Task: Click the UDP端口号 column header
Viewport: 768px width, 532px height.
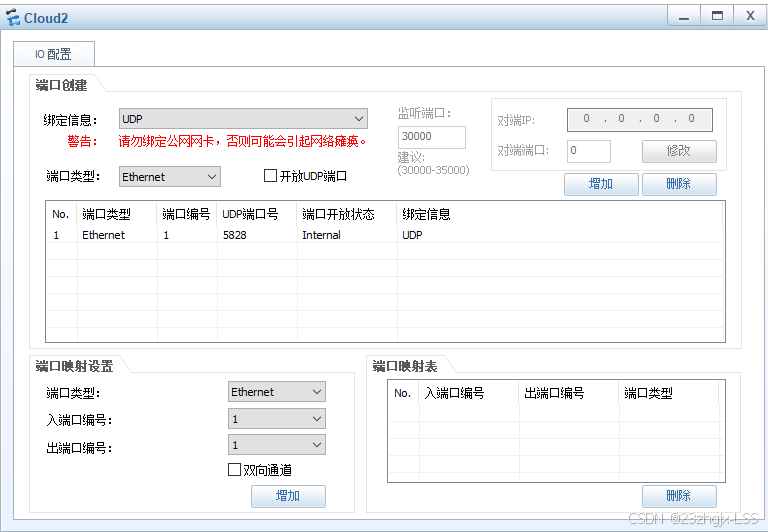Action: 257,214
